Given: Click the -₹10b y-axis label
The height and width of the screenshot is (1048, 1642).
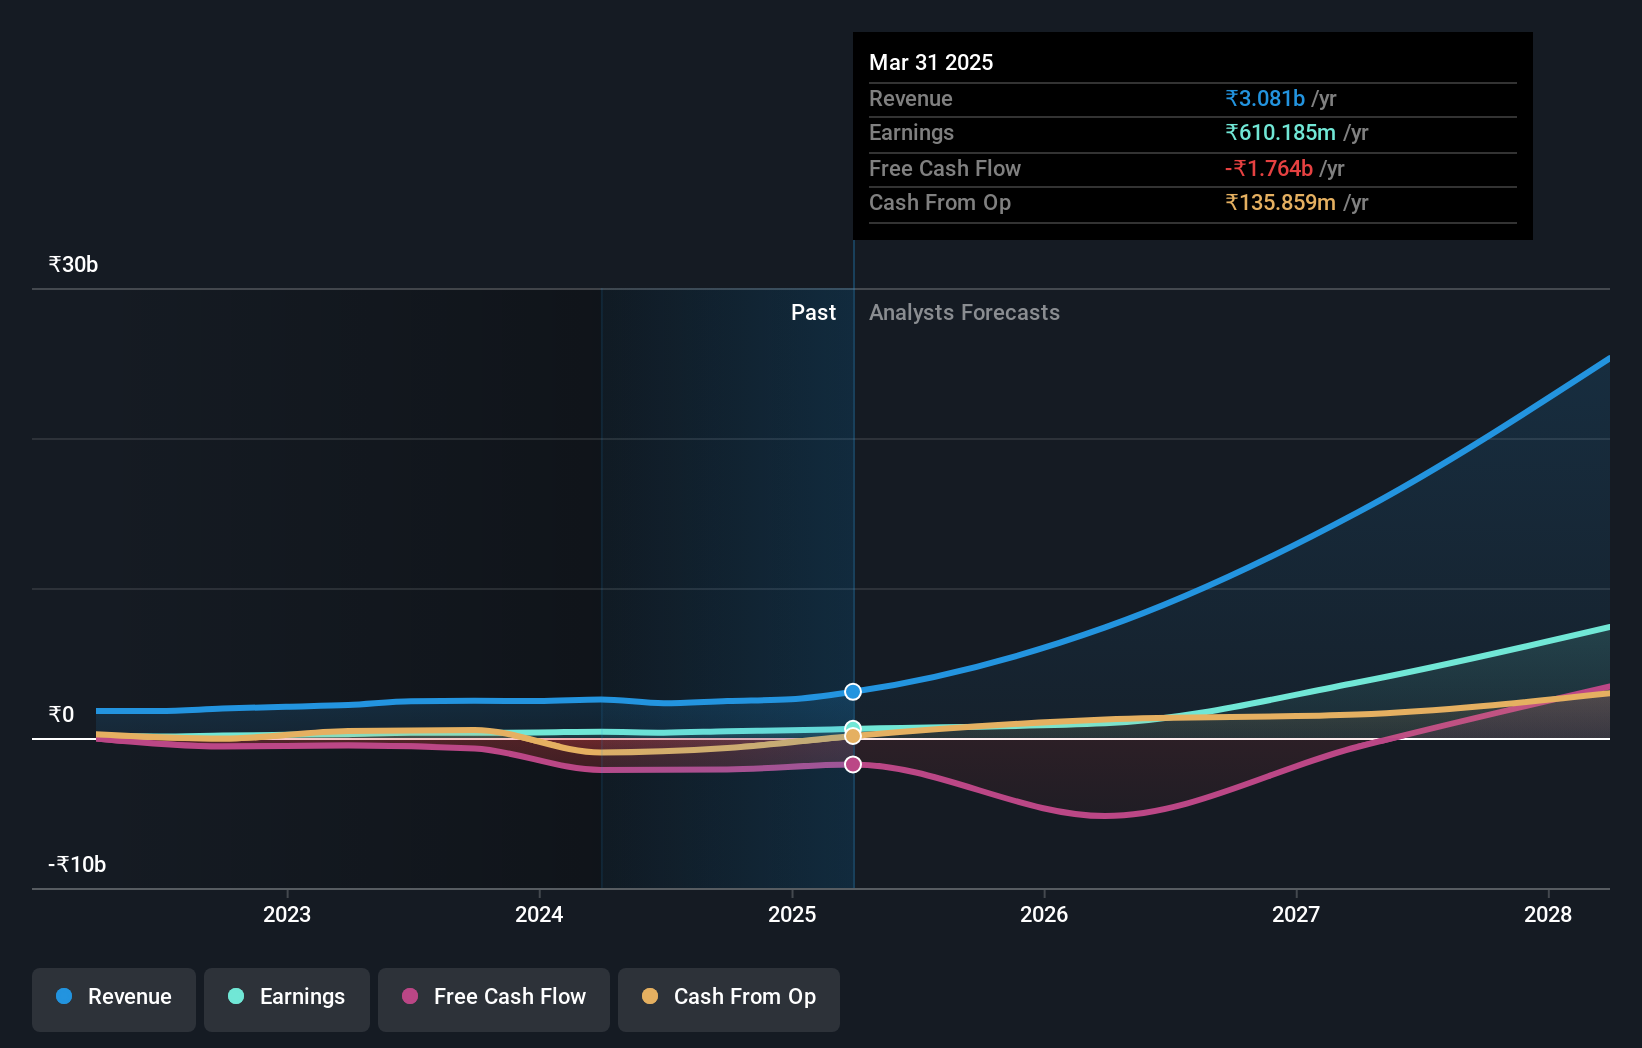Looking at the screenshot, I should pos(77,865).
